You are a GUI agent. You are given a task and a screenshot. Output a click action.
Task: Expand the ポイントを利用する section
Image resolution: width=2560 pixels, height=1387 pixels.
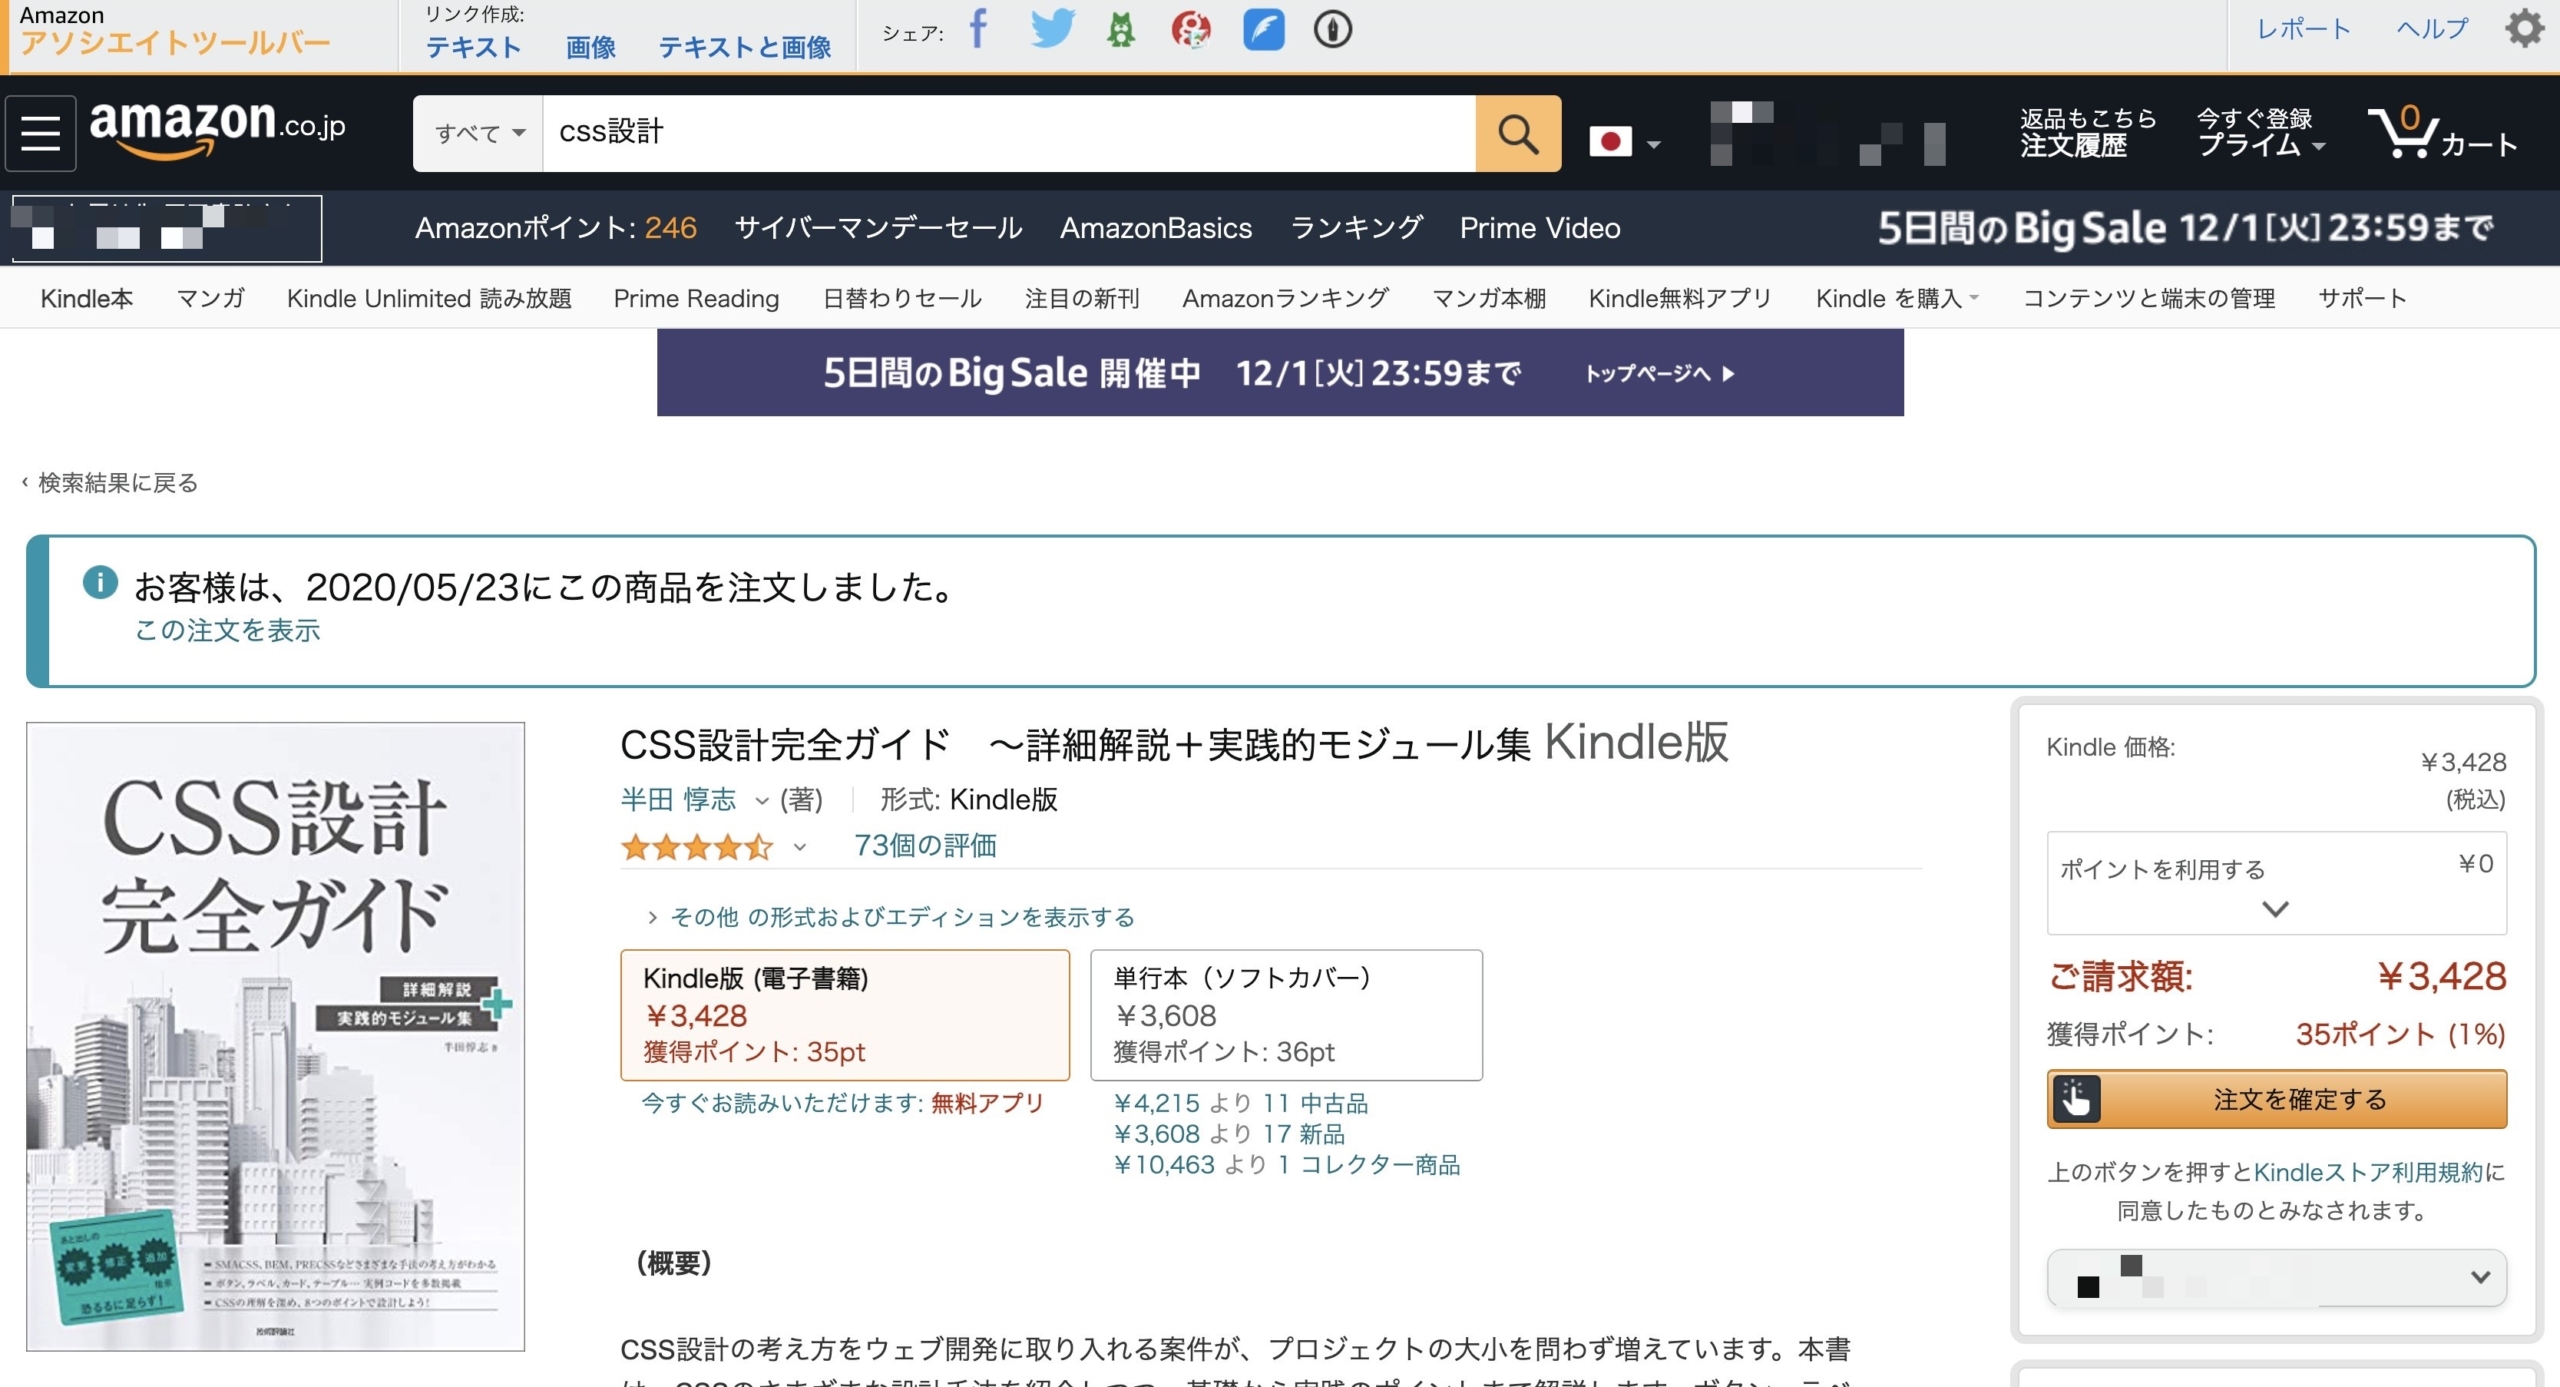2276,883
